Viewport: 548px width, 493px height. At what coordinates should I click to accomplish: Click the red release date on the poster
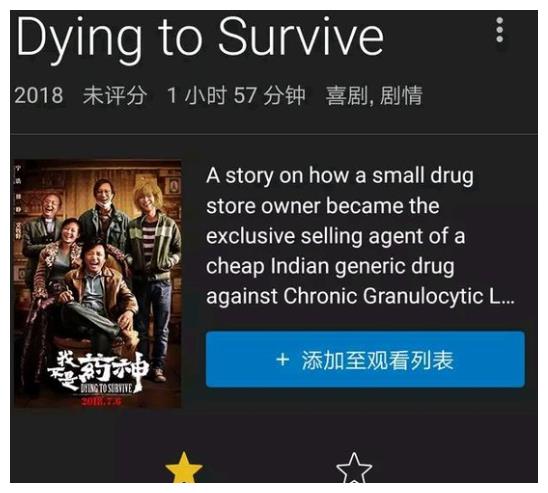pyautogui.click(x=101, y=401)
